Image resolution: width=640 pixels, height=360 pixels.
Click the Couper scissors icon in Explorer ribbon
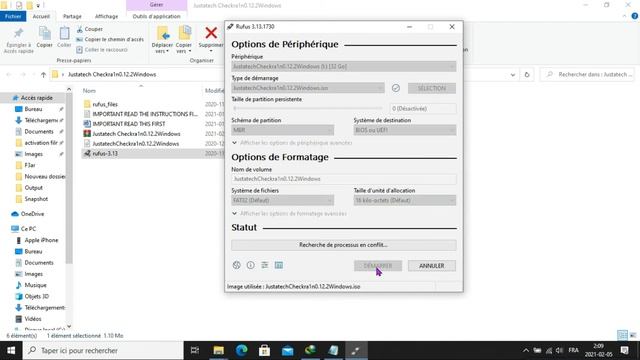80,29
